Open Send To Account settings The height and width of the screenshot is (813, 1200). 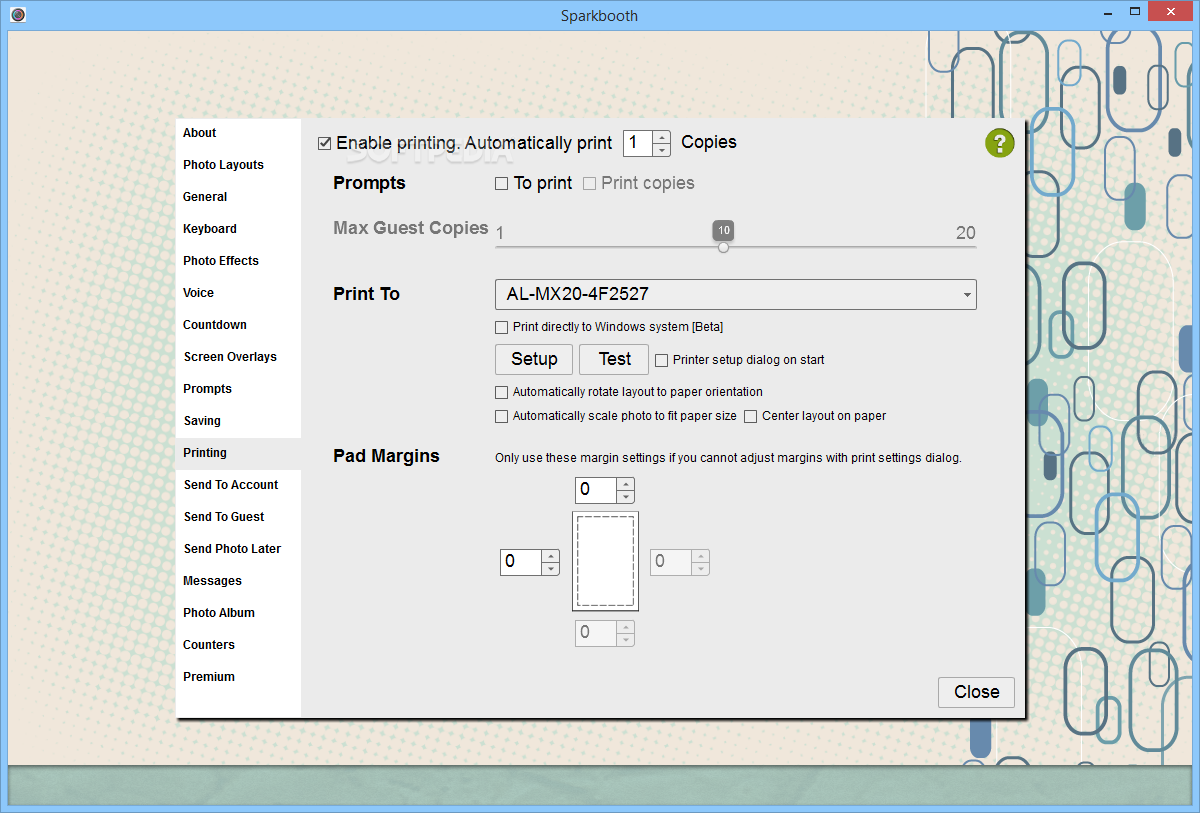click(x=238, y=485)
